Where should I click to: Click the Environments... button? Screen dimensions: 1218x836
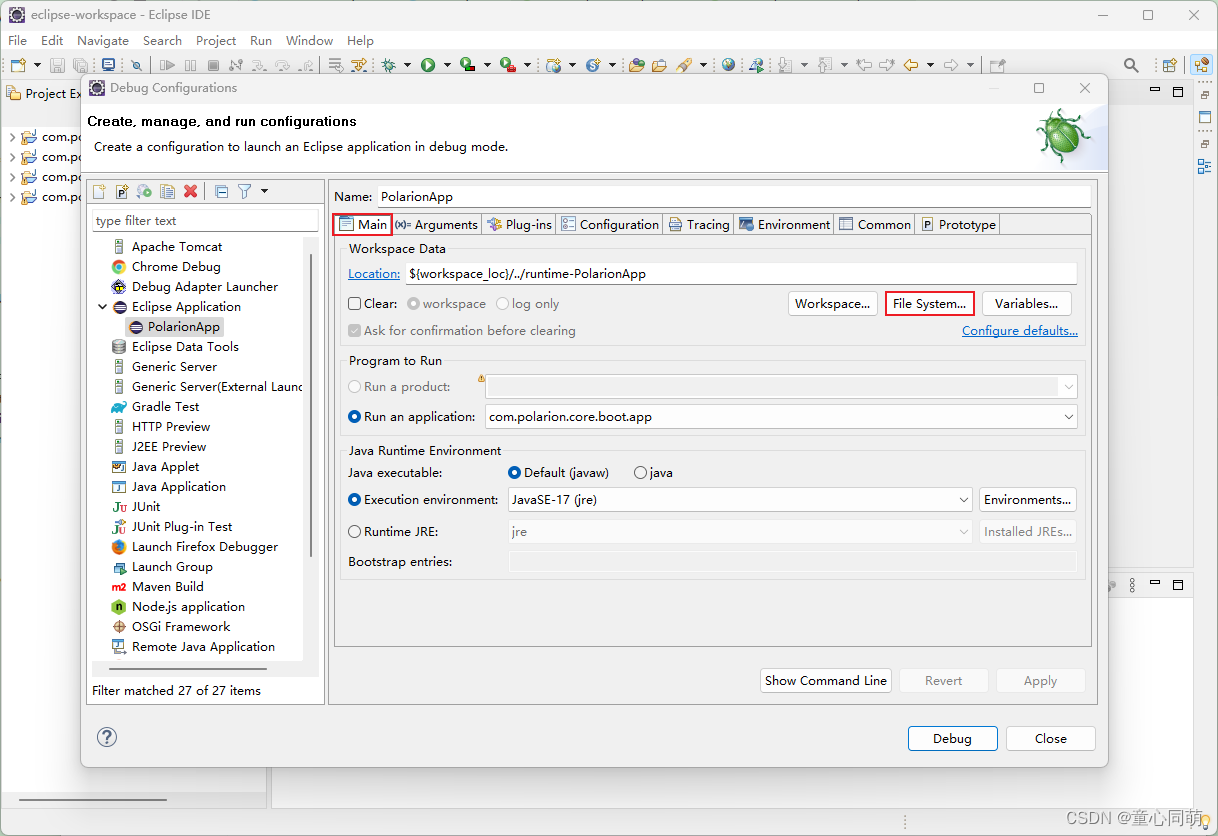tap(1028, 499)
